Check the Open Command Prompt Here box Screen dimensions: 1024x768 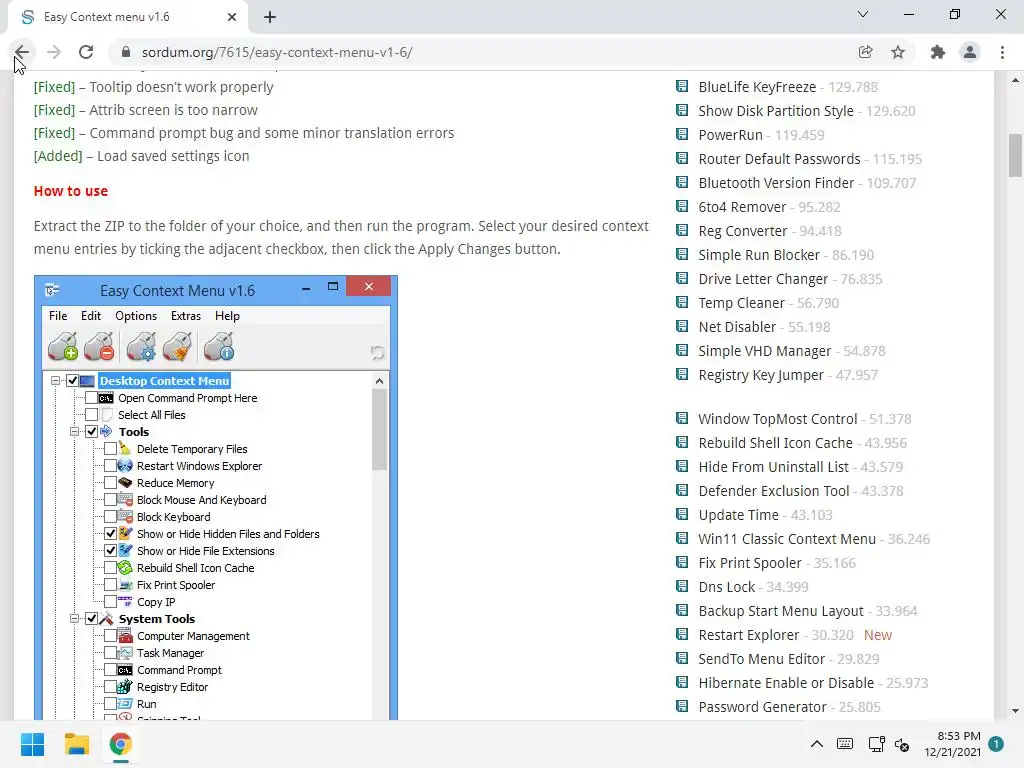click(91, 398)
